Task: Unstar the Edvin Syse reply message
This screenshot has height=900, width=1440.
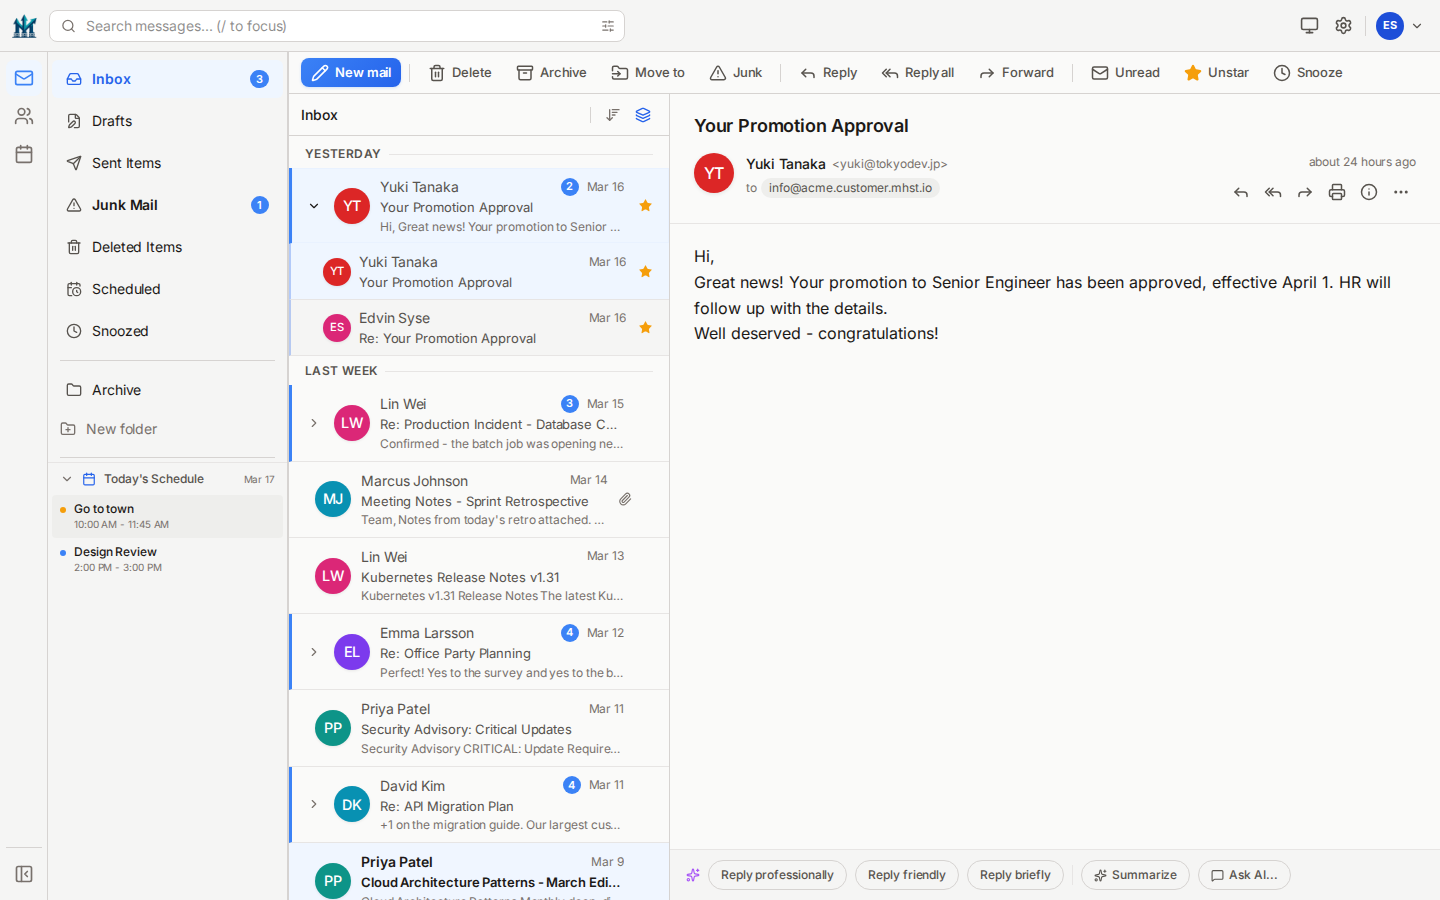Action: coord(645,325)
